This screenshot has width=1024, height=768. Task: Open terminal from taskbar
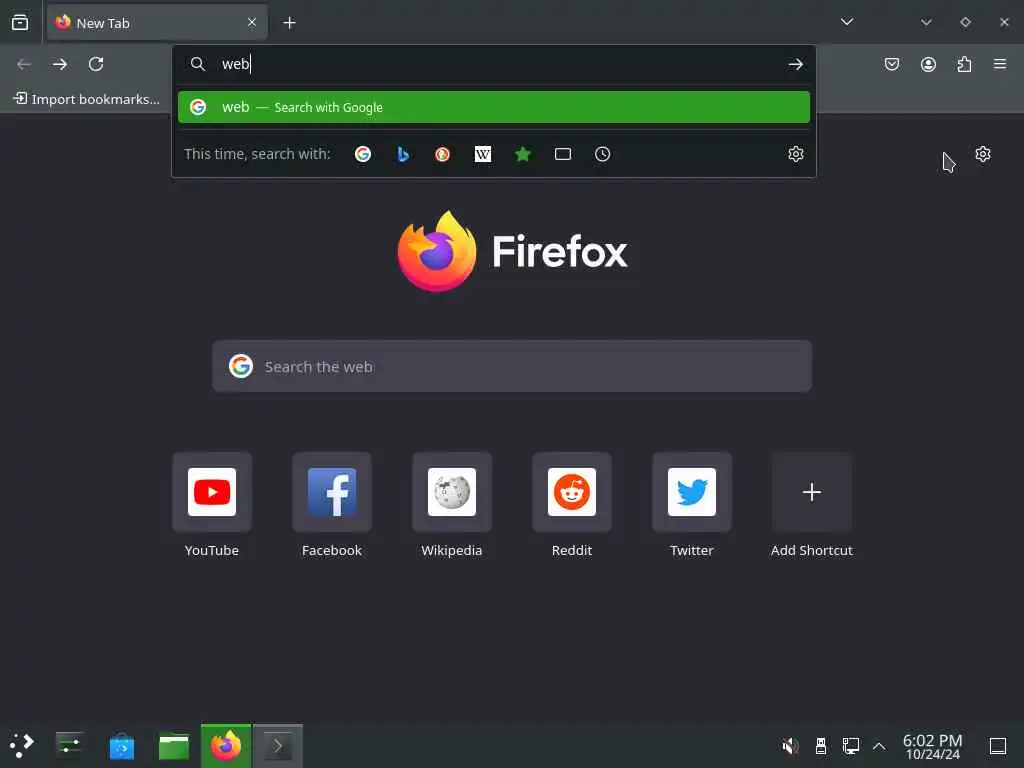278,745
